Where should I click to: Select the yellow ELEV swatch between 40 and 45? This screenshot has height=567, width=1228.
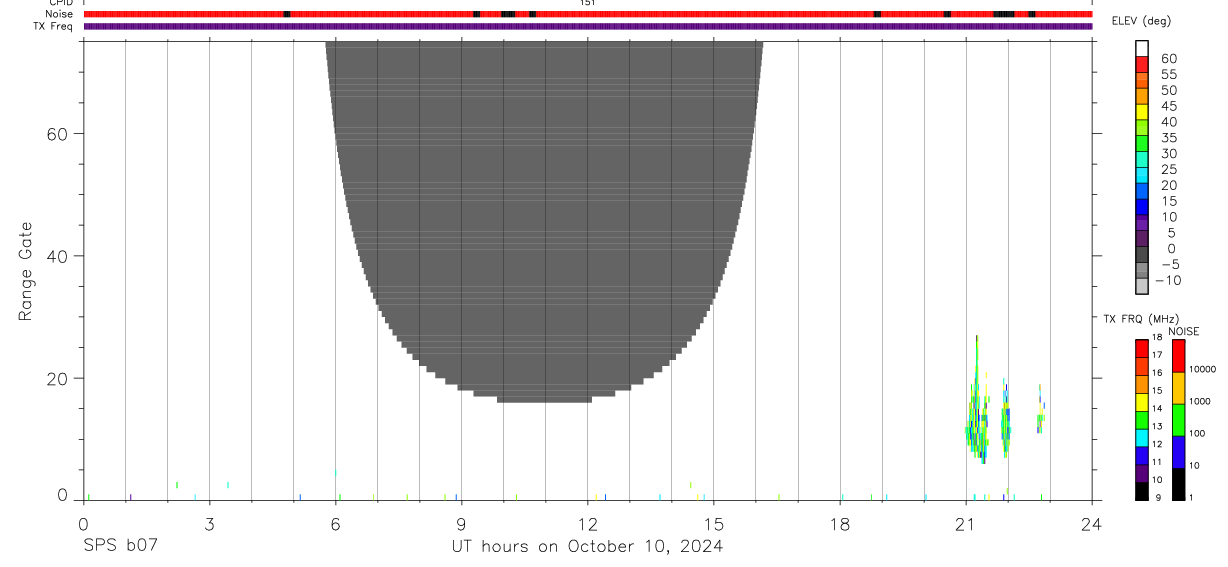click(1142, 111)
